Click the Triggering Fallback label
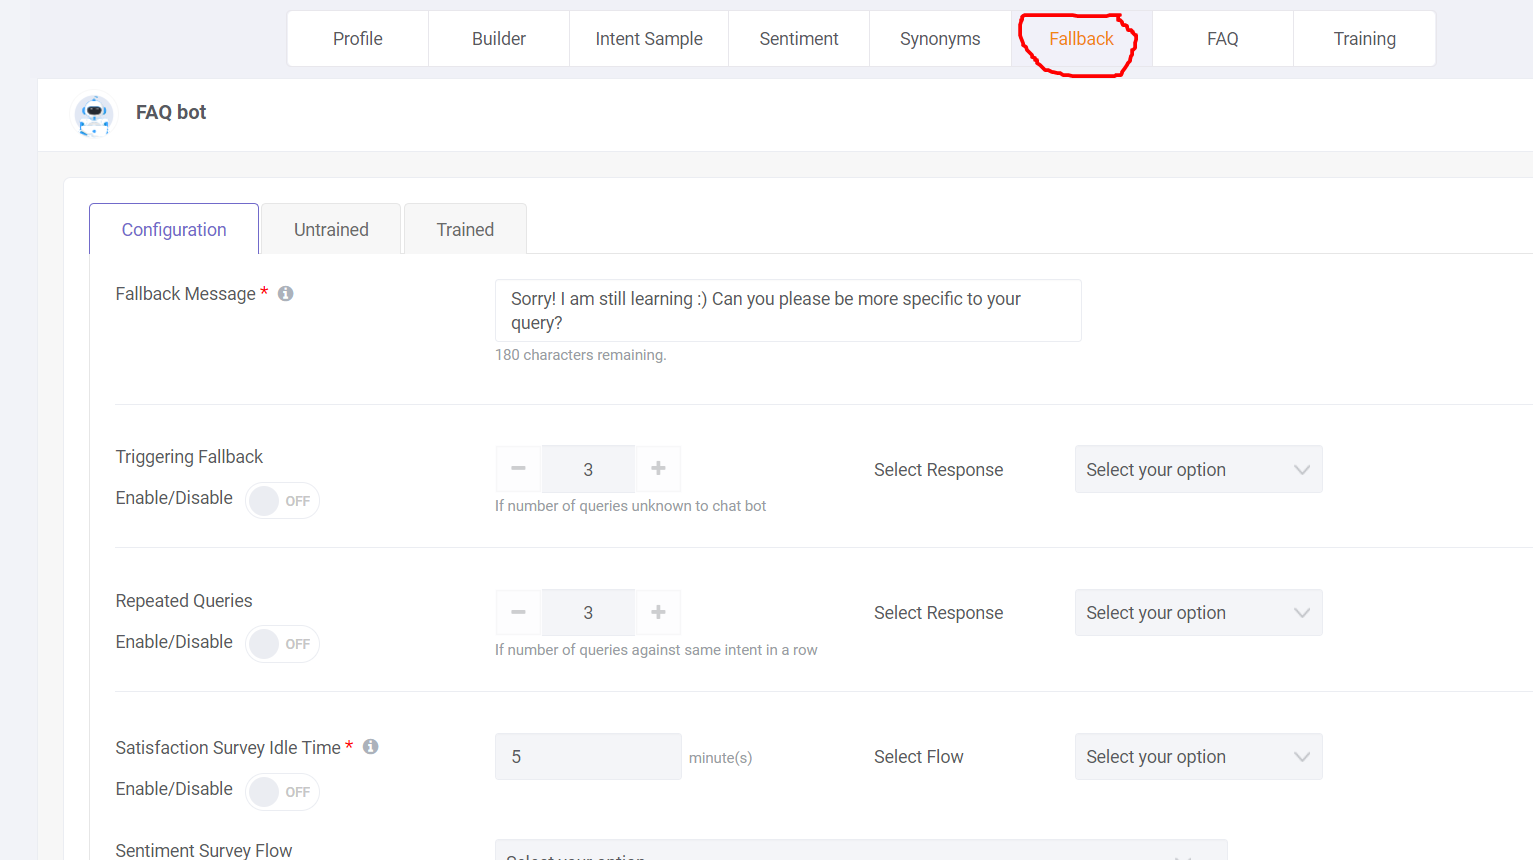 (x=189, y=457)
